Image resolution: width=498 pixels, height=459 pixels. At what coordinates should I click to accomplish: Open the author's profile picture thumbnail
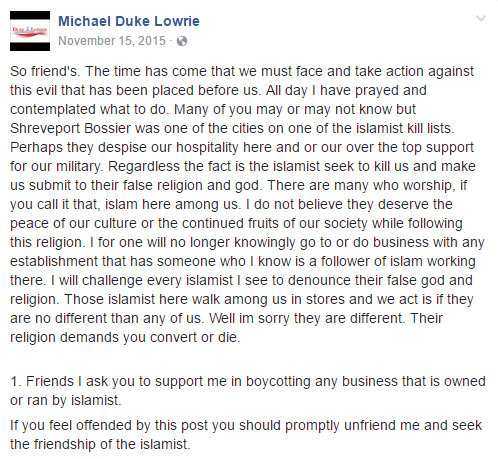(x=30, y=31)
